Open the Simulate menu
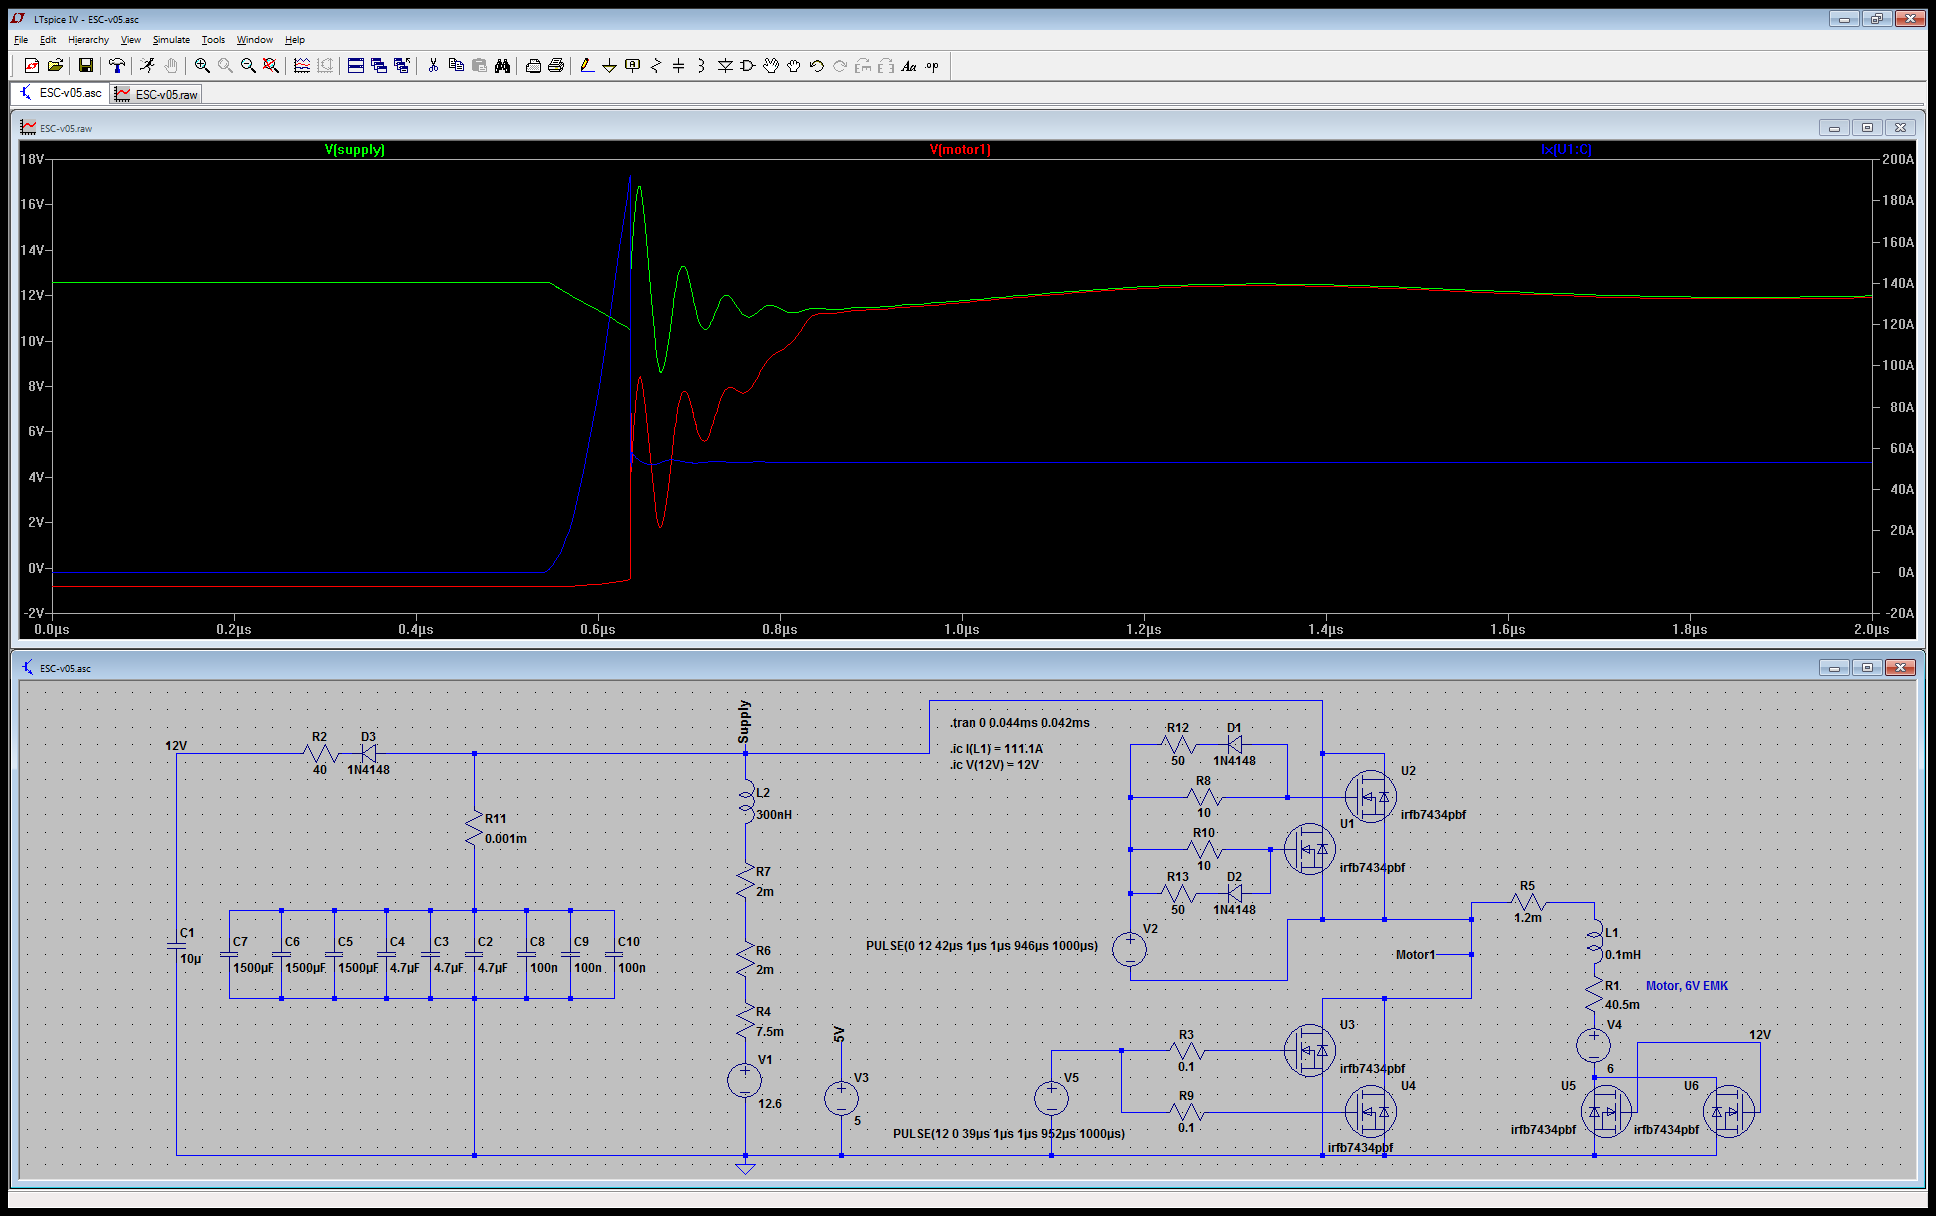 171,40
